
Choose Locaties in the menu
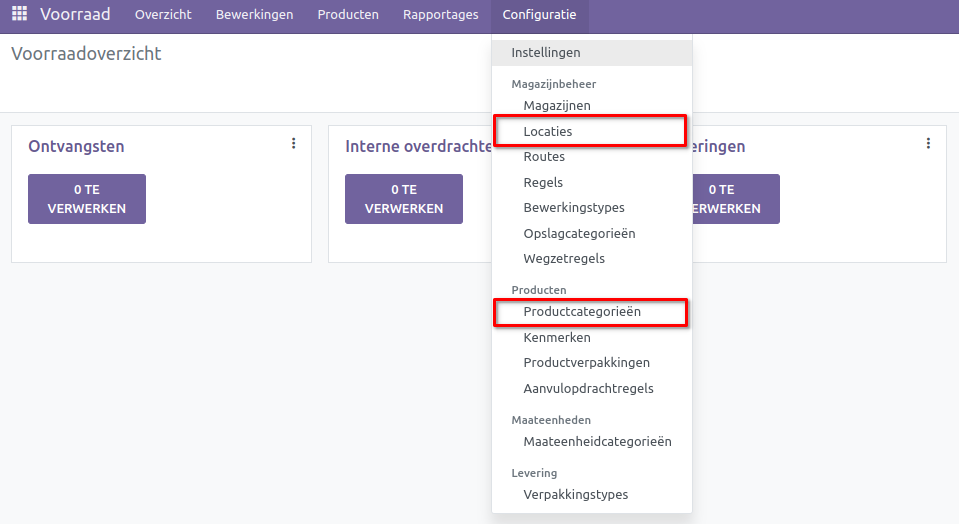(548, 131)
